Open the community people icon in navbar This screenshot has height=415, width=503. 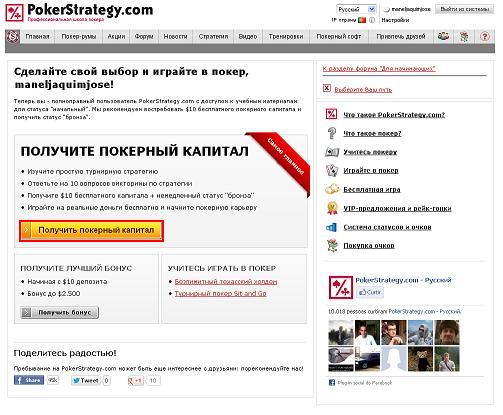pos(443,36)
